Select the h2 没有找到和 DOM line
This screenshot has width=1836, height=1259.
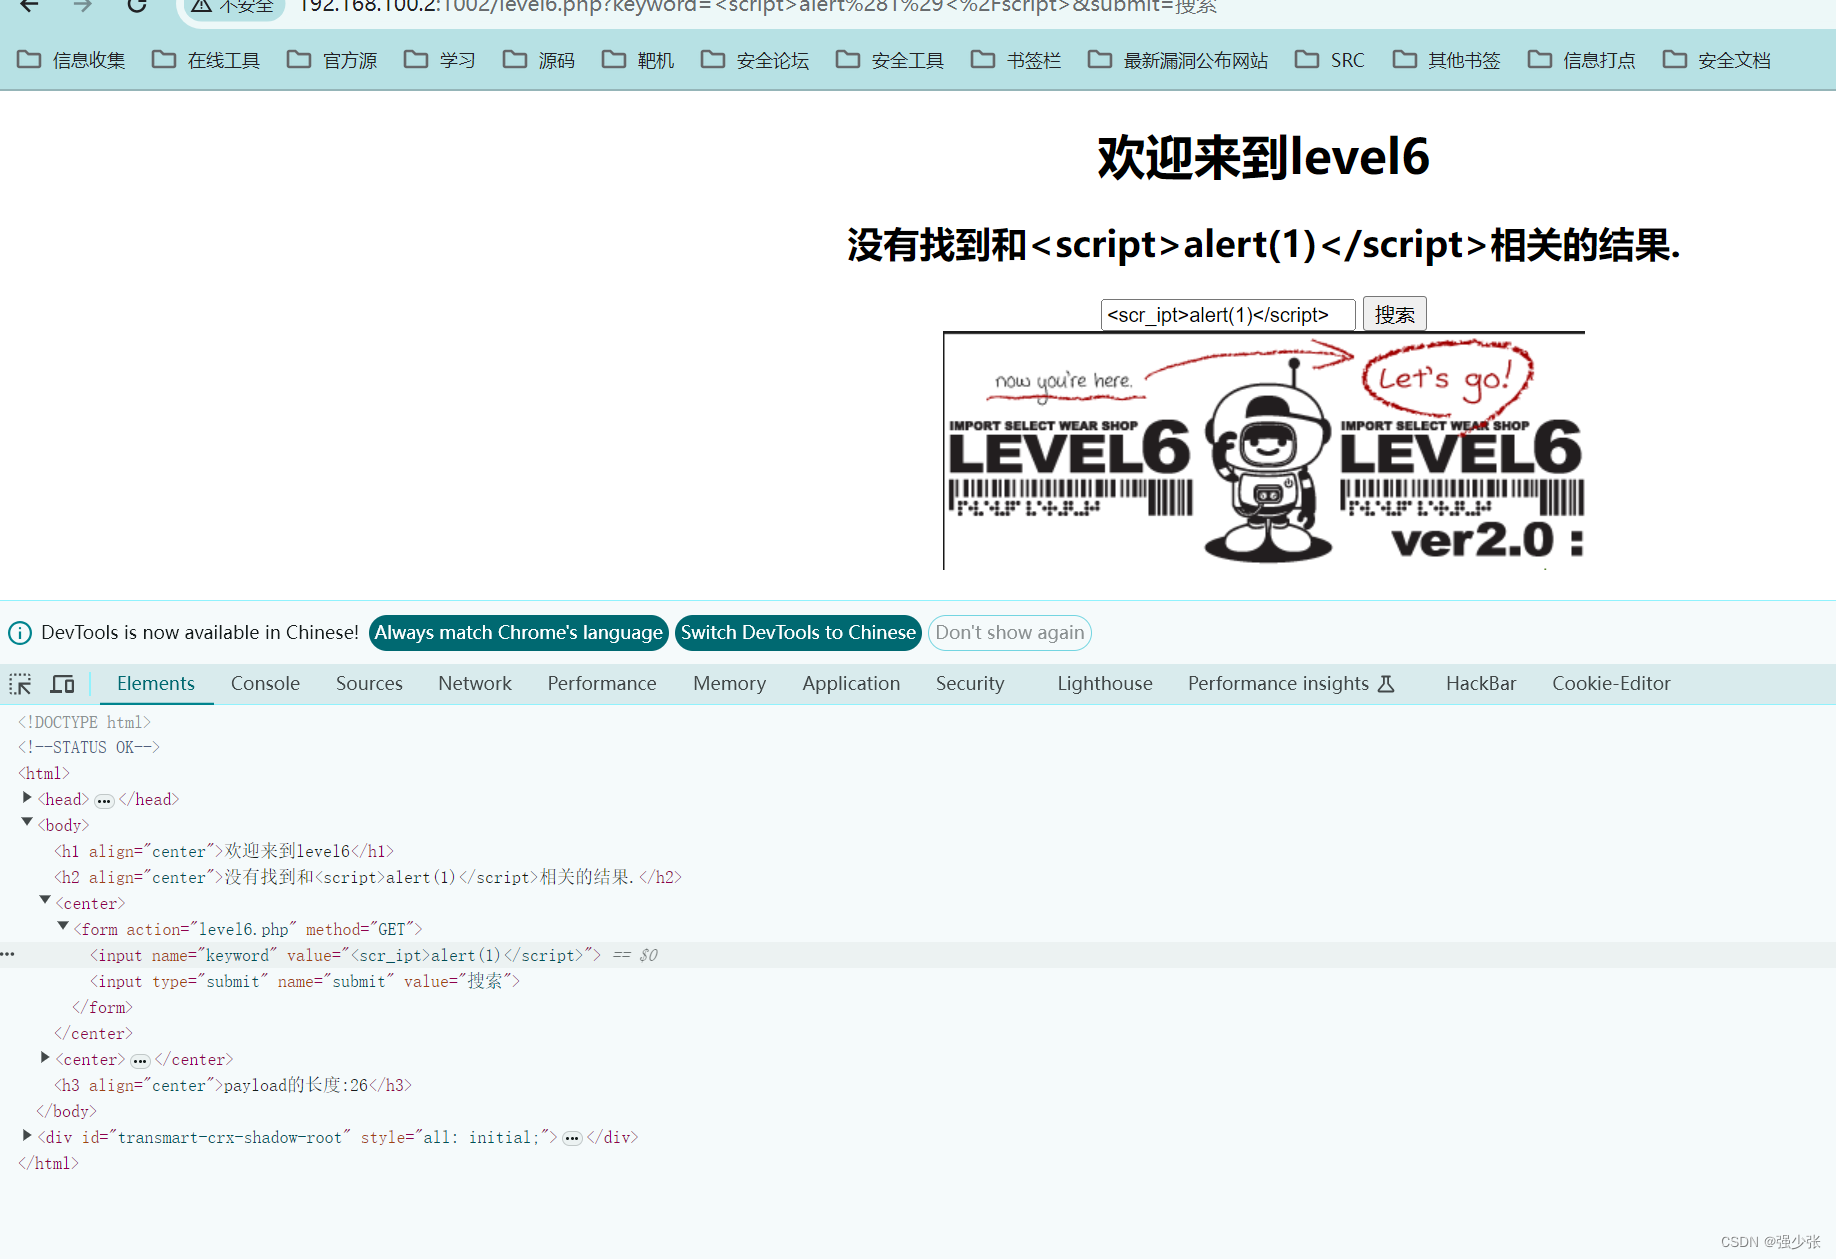tap(368, 878)
